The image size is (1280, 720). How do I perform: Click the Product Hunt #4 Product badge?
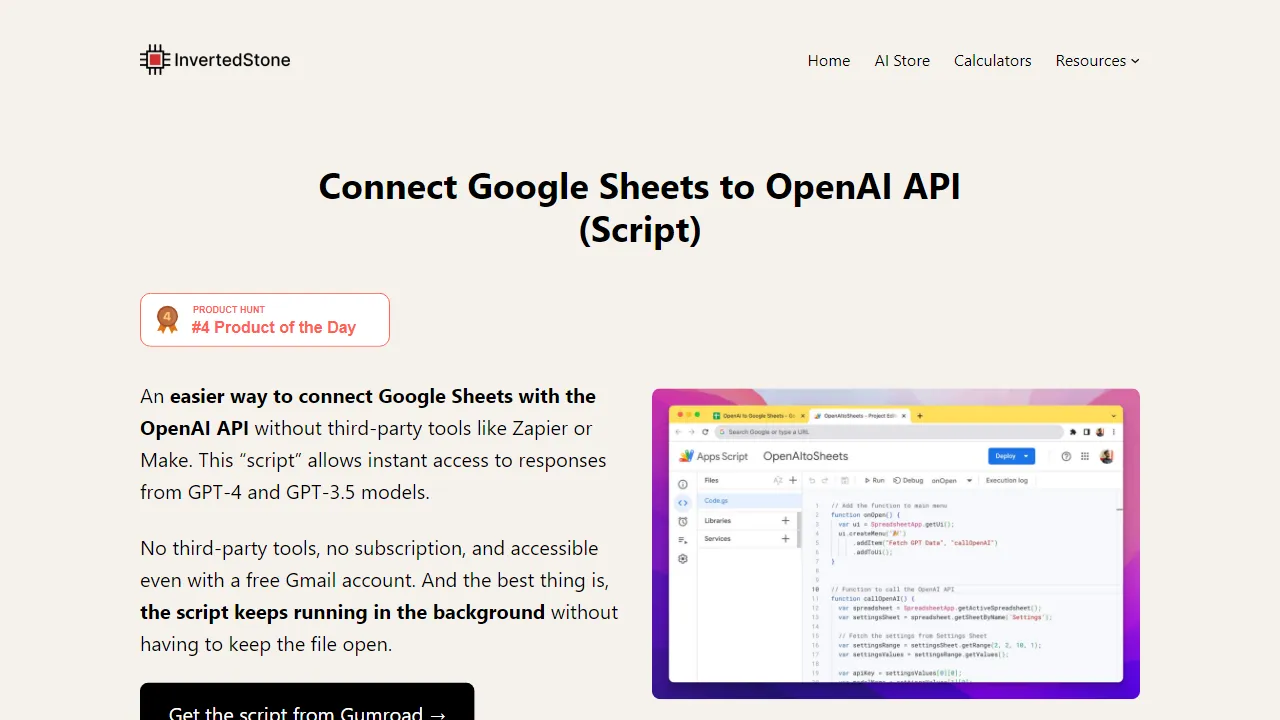tap(265, 320)
